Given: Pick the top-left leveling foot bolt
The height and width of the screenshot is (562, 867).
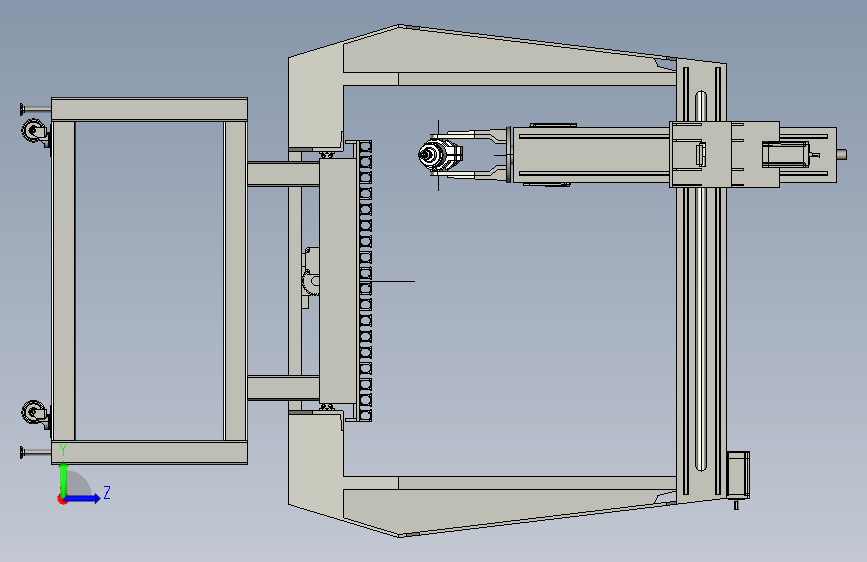Looking at the screenshot, I should (35, 109).
